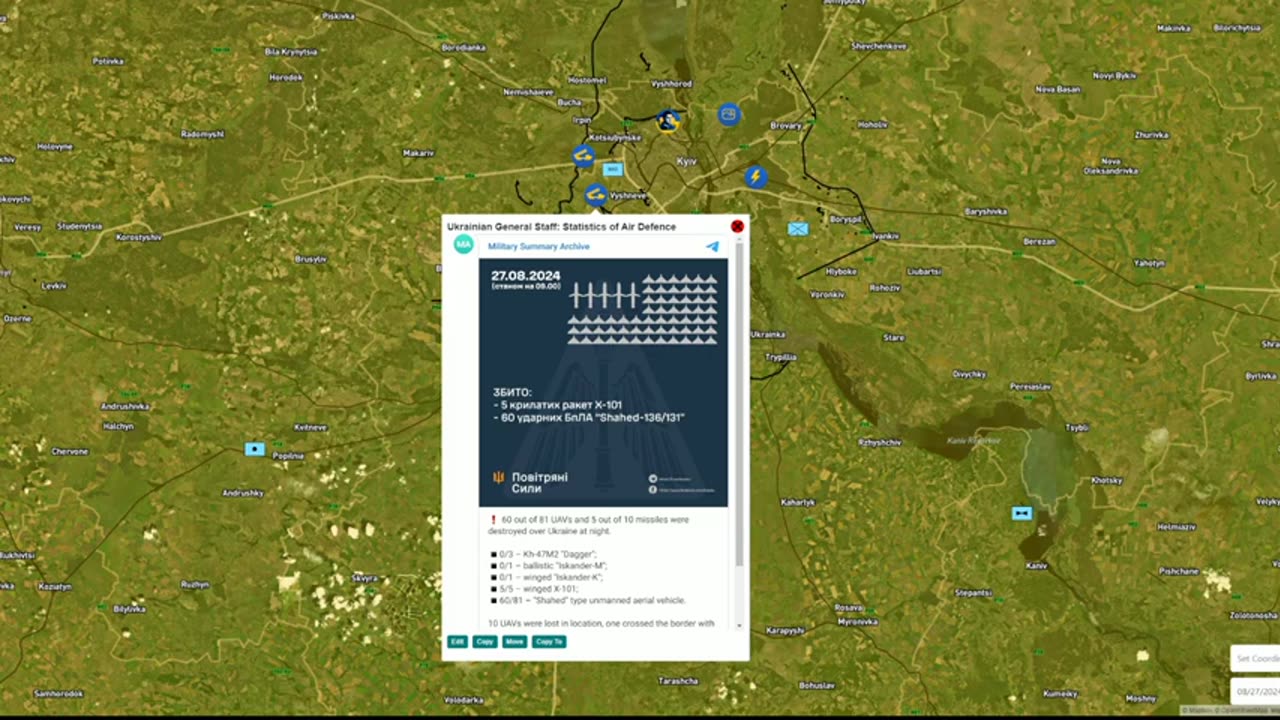Viewport: 1280px width, 720px height.
Task: Click the 08/27/2024 date field
Action: click(1256, 691)
